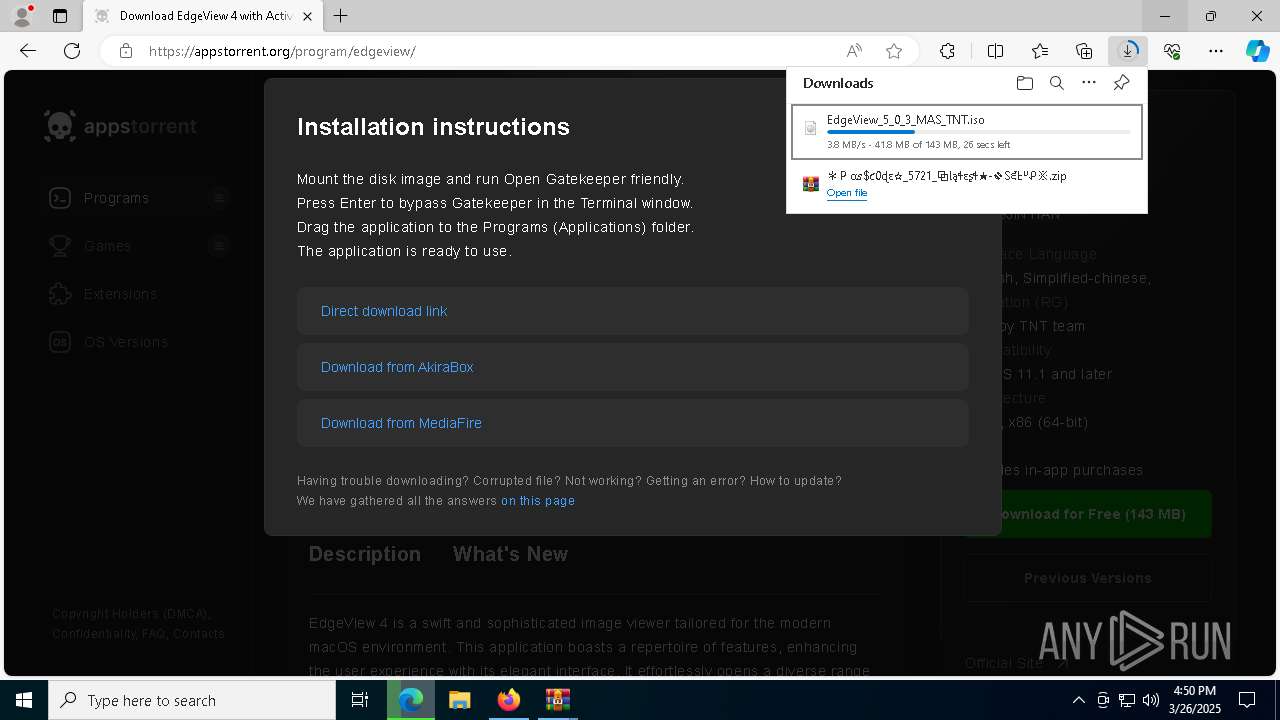Image resolution: width=1280 pixels, height=720 pixels.
Task: Select the zip download entry name
Action: 946,176
